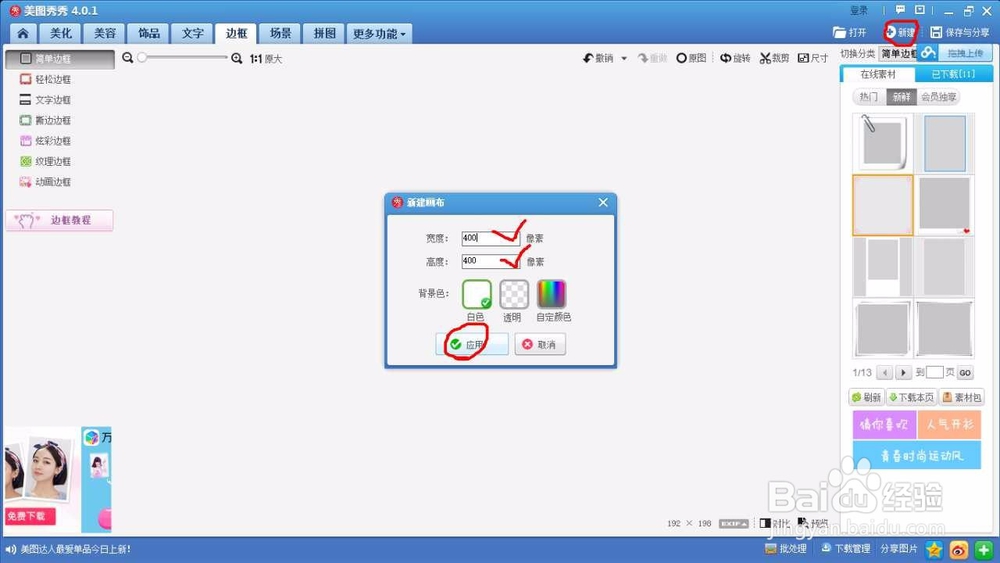Viewport: 1000px width, 563px height.
Task: Click 保存与分享 button
Action: 960,33
